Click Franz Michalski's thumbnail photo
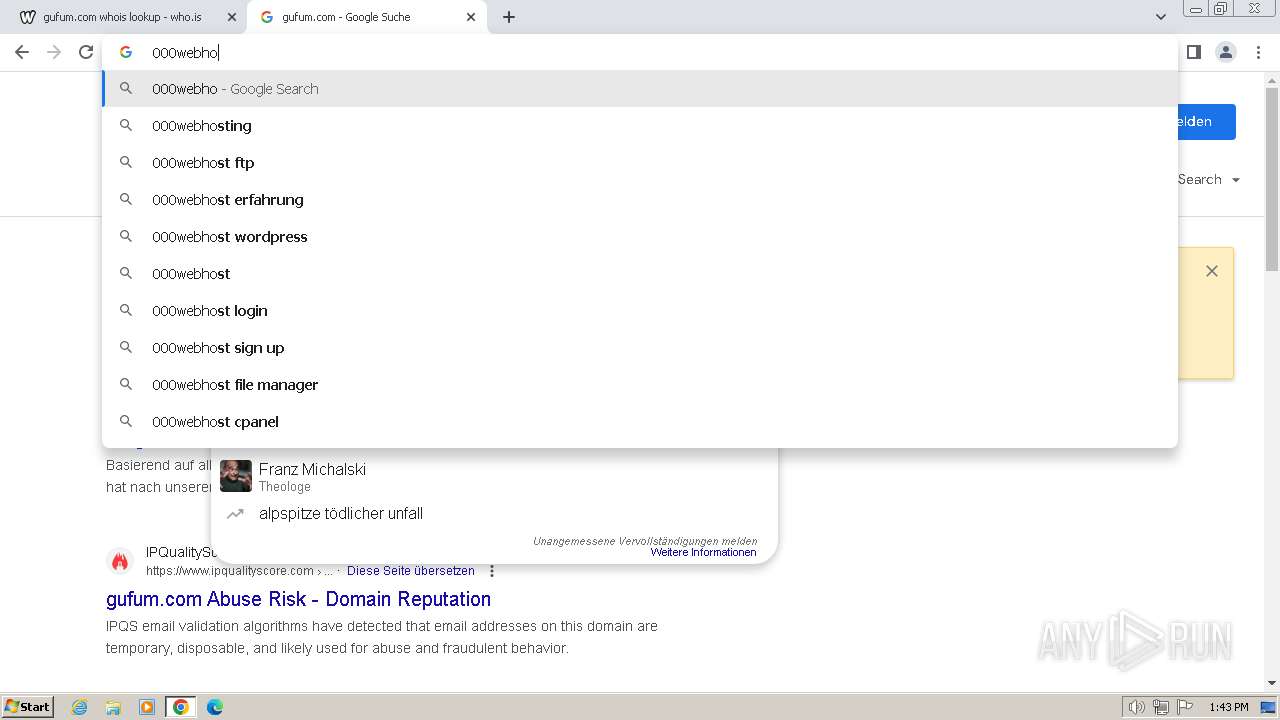The height and width of the screenshot is (720, 1280). click(x=236, y=476)
